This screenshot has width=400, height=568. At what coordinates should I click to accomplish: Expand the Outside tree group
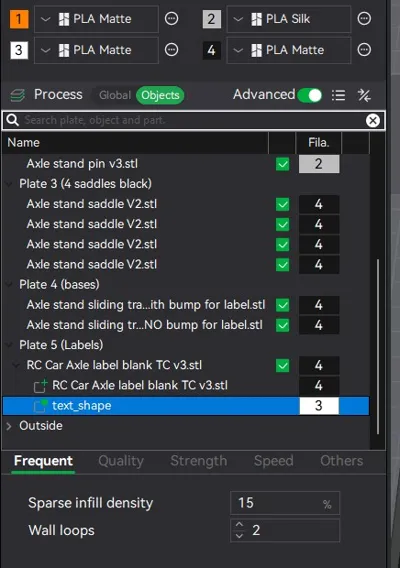click(x=9, y=426)
